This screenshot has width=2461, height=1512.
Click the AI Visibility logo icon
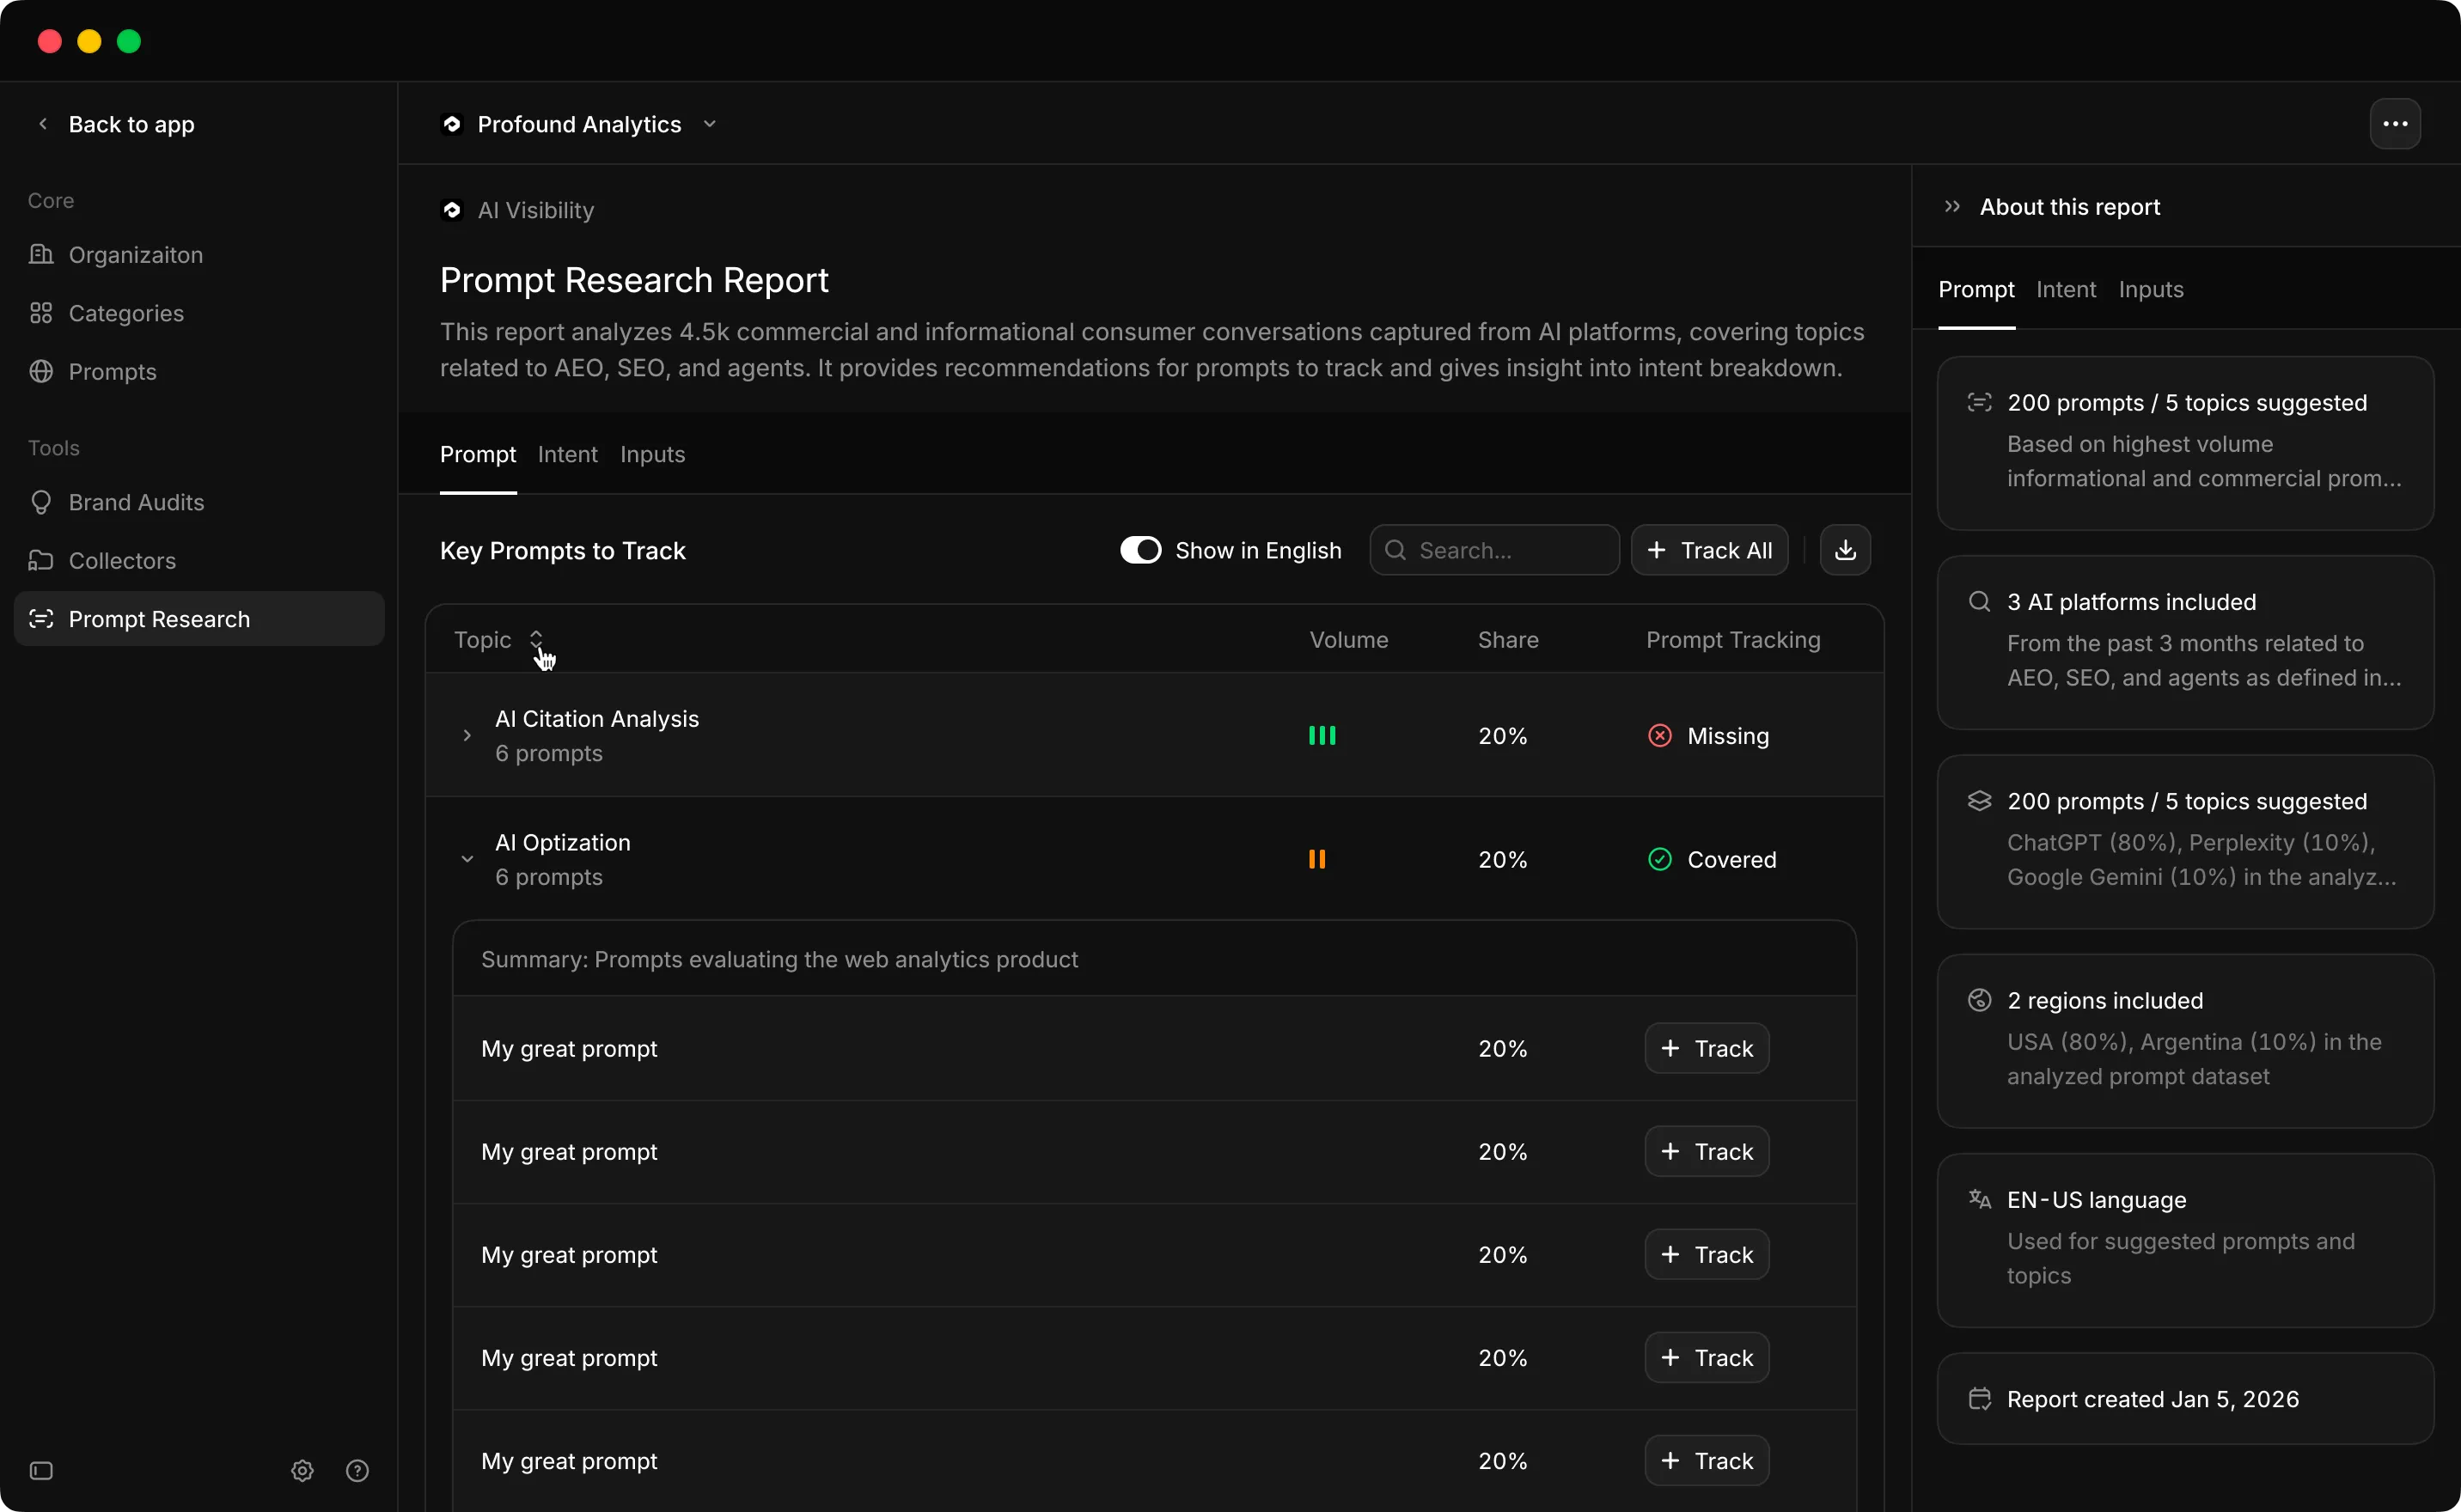pyautogui.click(x=452, y=210)
